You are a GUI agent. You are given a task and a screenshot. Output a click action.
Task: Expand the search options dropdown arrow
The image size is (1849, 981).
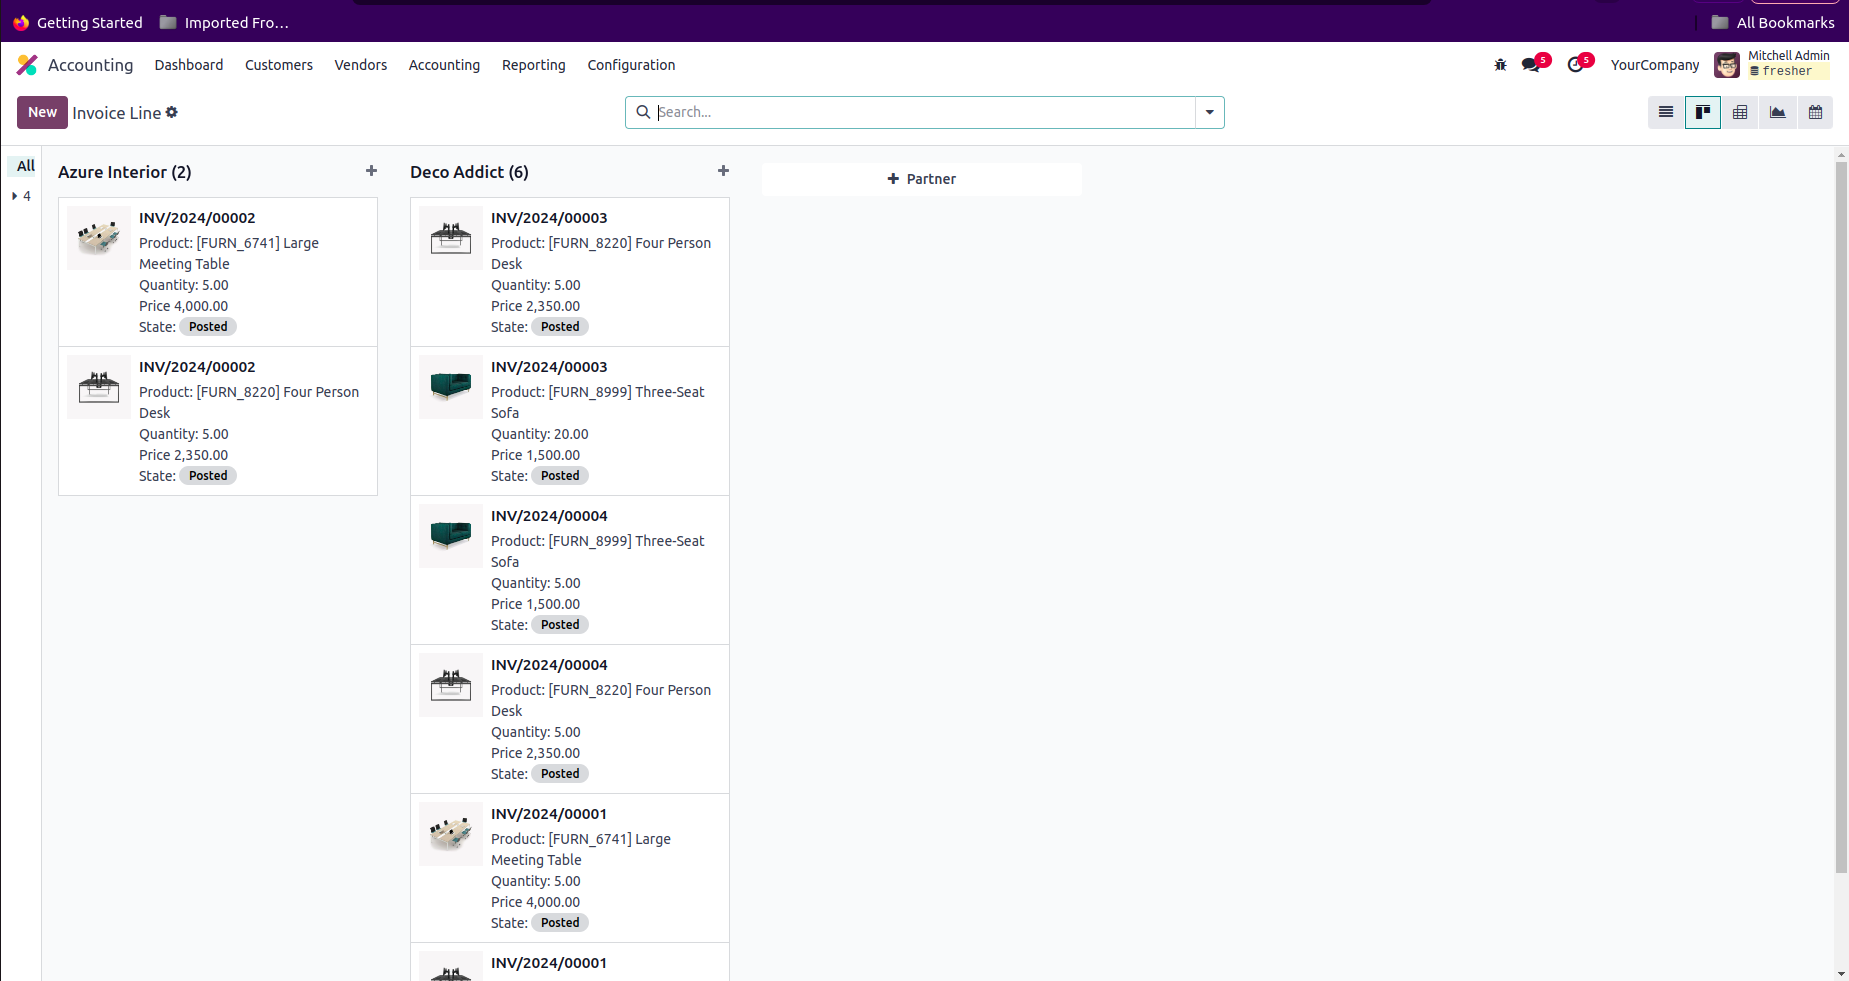click(x=1209, y=112)
